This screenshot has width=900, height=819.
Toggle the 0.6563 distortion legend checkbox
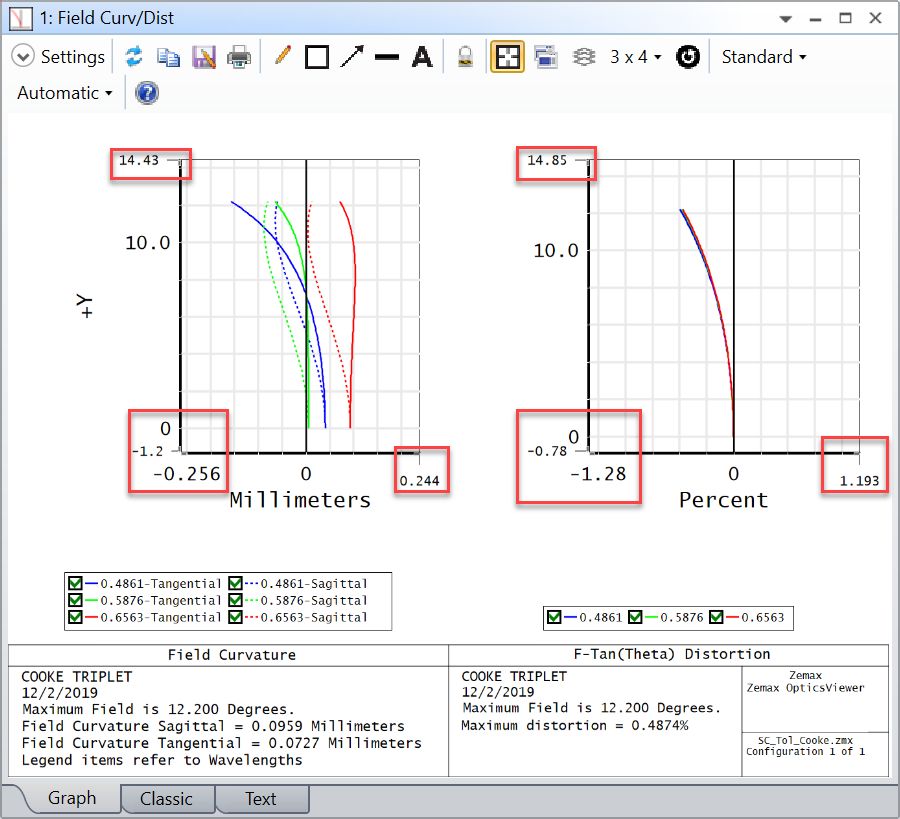pyautogui.click(x=717, y=618)
